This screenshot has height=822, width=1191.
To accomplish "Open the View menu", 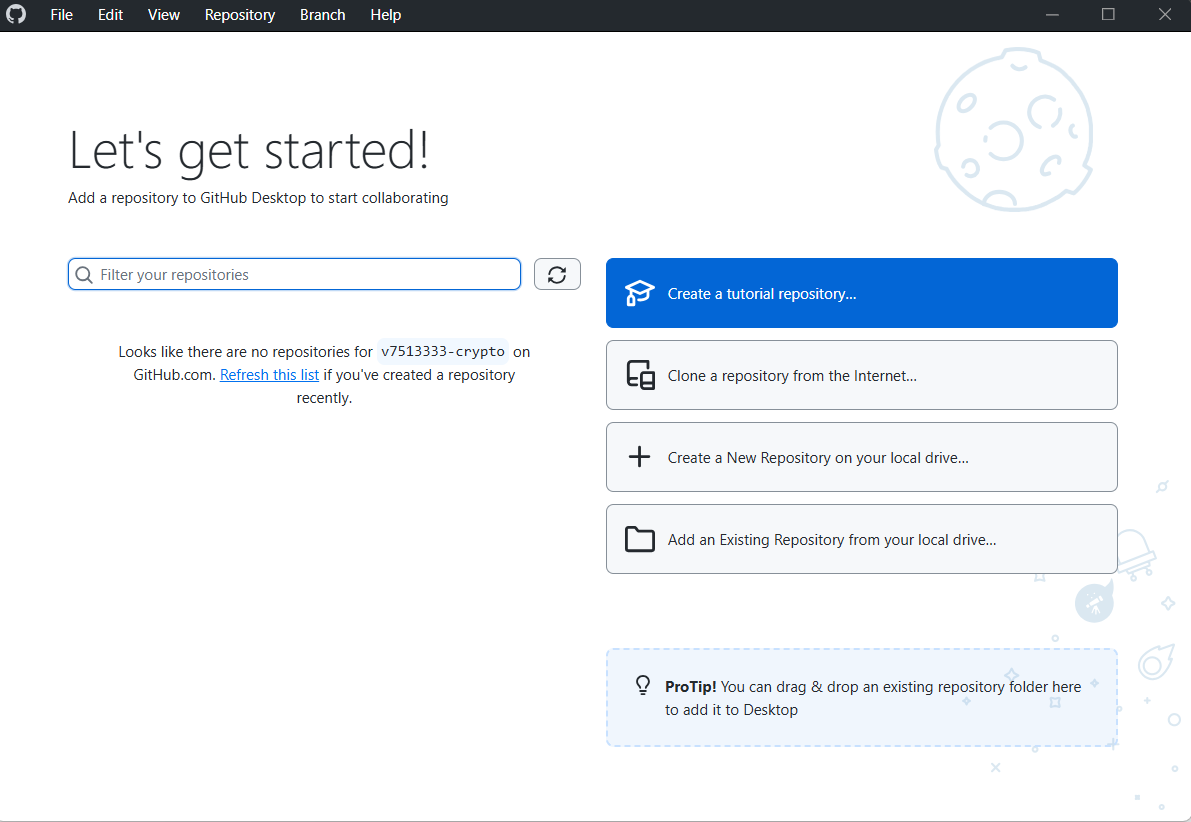I will pyautogui.click(x=163, y=14).
